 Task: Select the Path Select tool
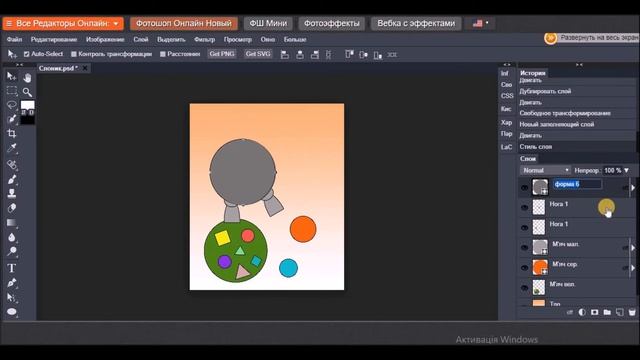[11, 298]
